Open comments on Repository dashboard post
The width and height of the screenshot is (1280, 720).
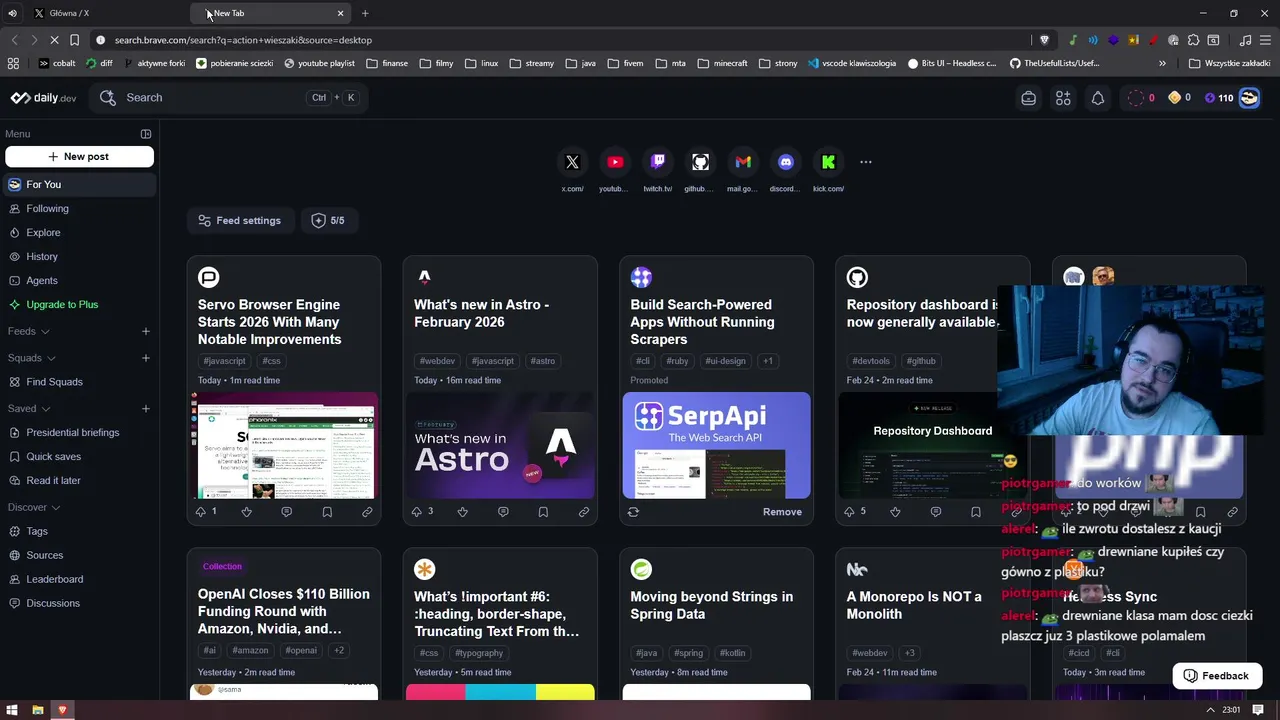click(x=936, y=512)
